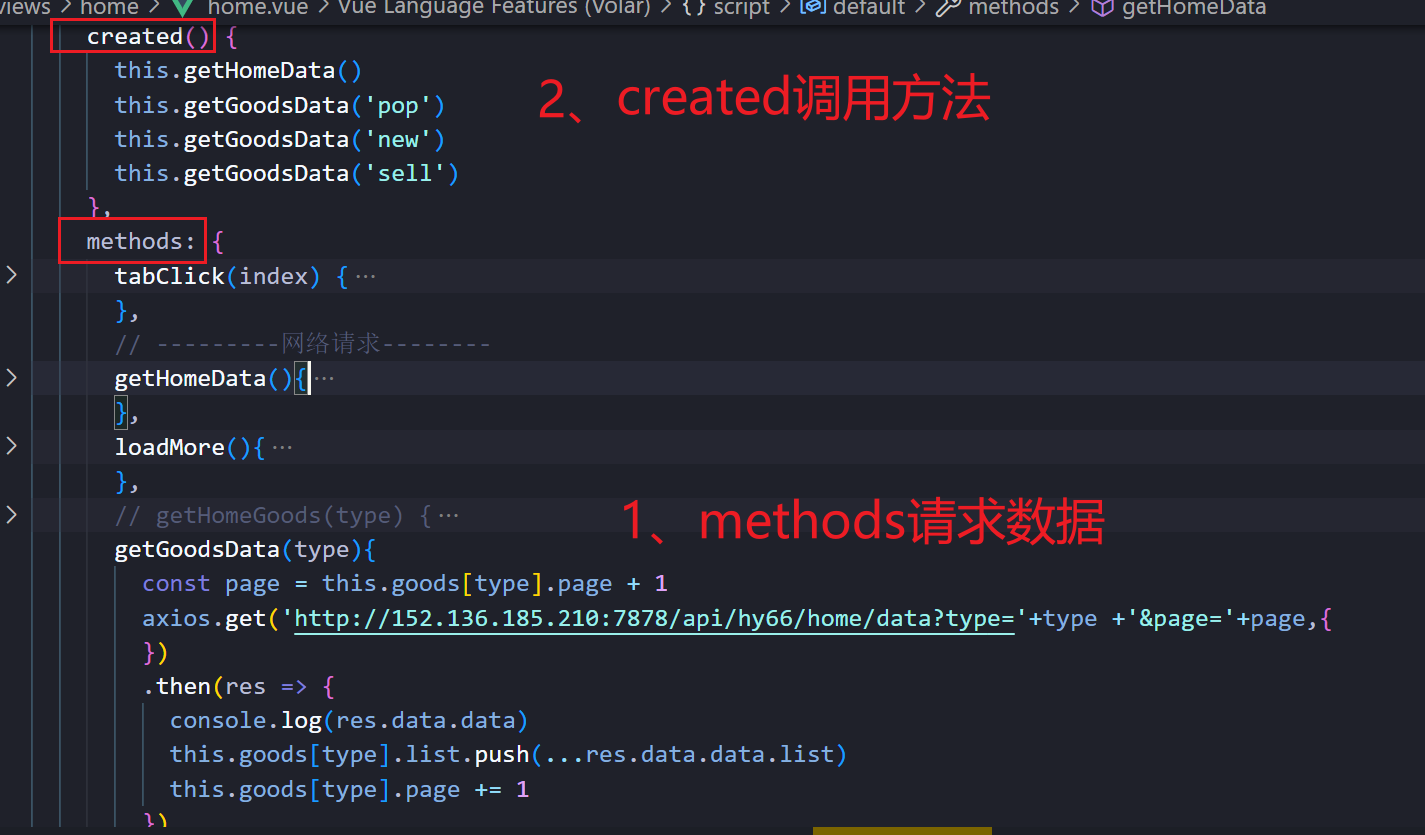Open the 'home' folder breadcrumb

[x=109, y=8]
